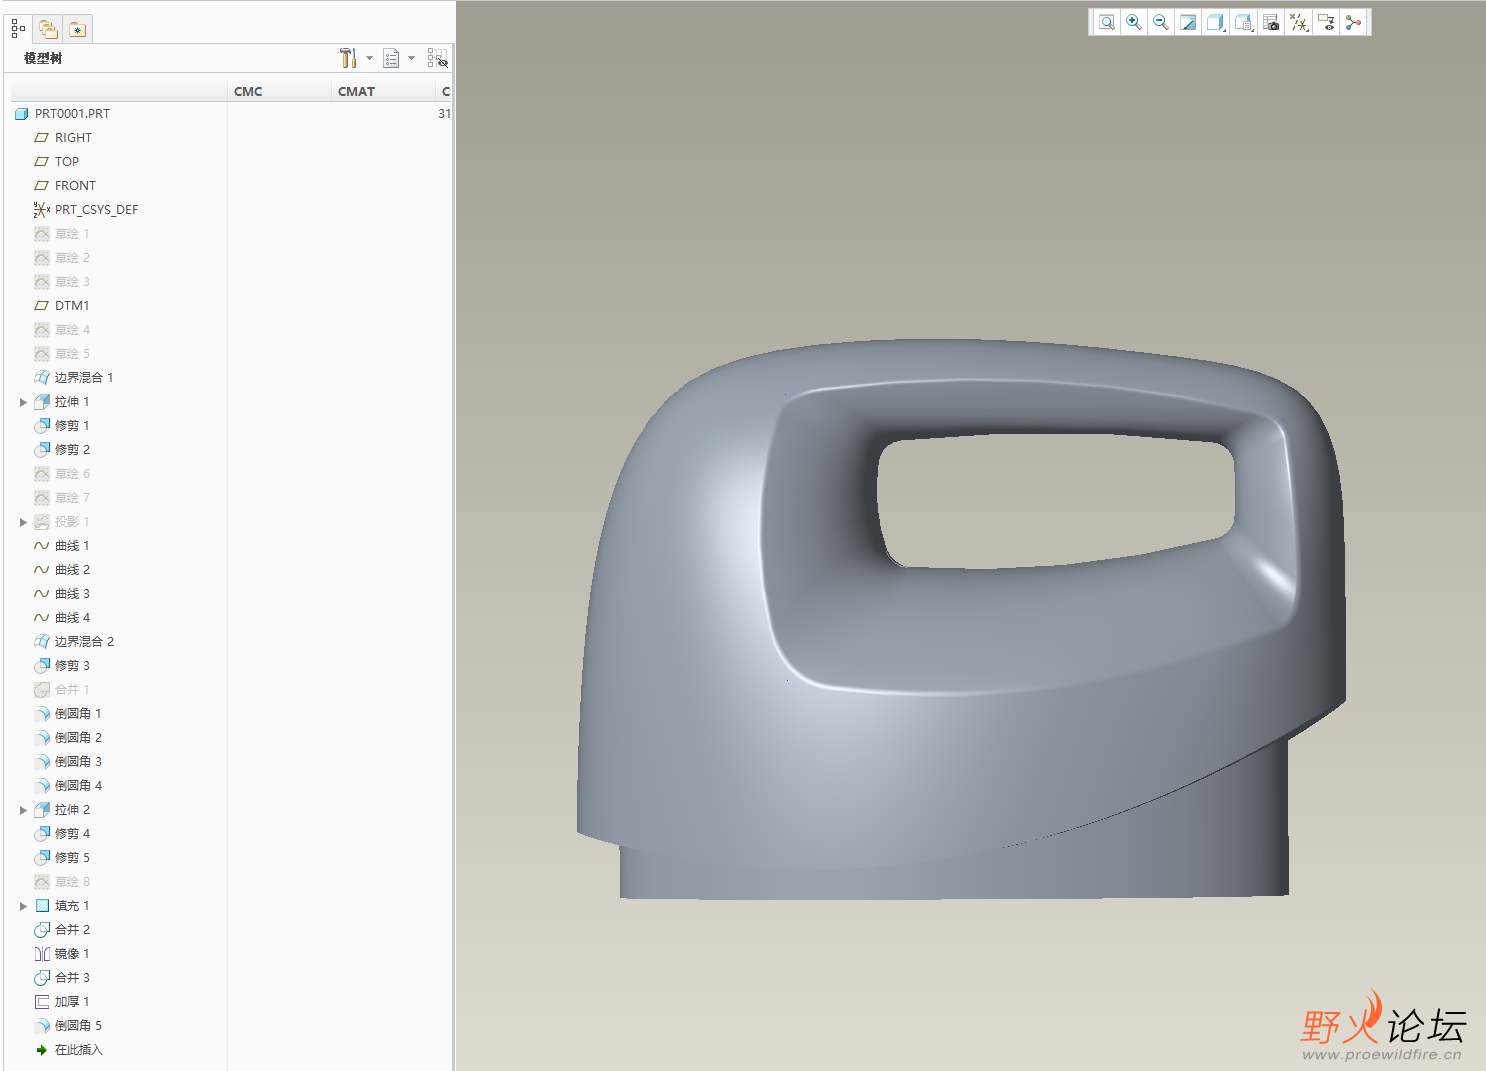The height and width of the screenshot is (1071, 1486).
Task: Click the CMAT column header
Action: 356,91
